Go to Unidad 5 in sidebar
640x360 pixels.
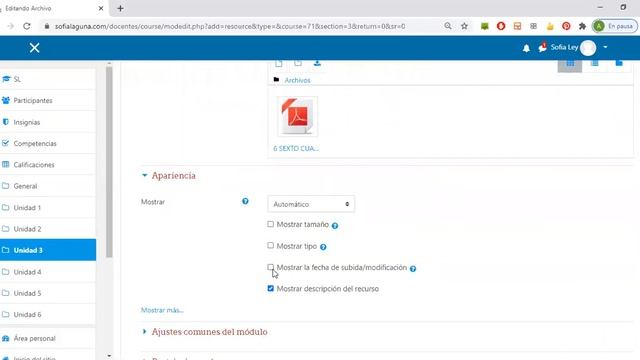click(48, 293)
